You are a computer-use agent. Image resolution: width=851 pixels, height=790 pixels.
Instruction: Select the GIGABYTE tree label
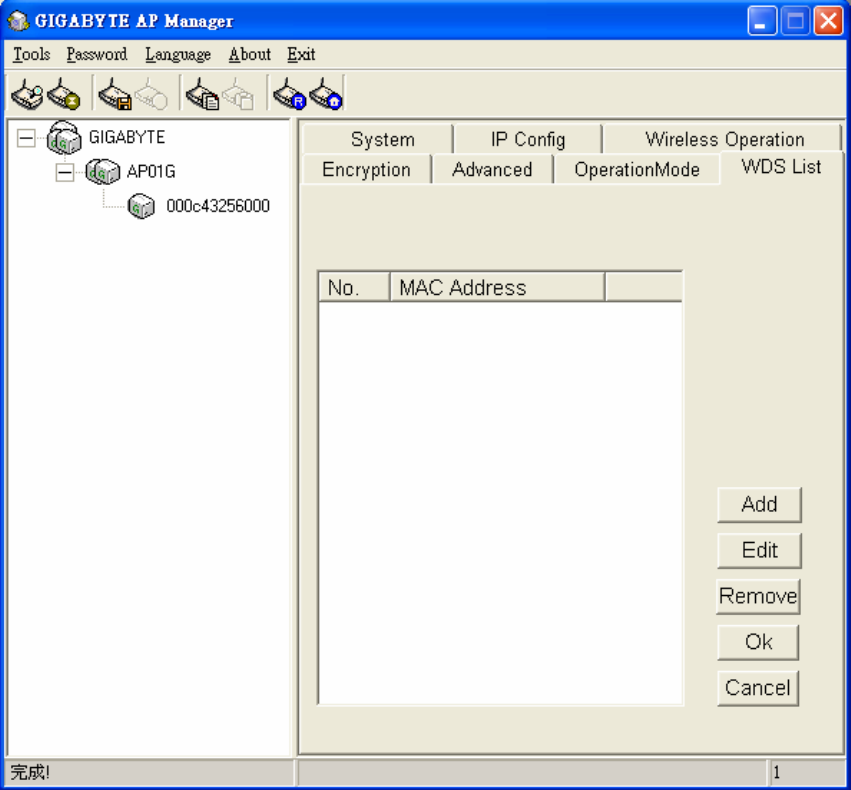coord(127,137)
